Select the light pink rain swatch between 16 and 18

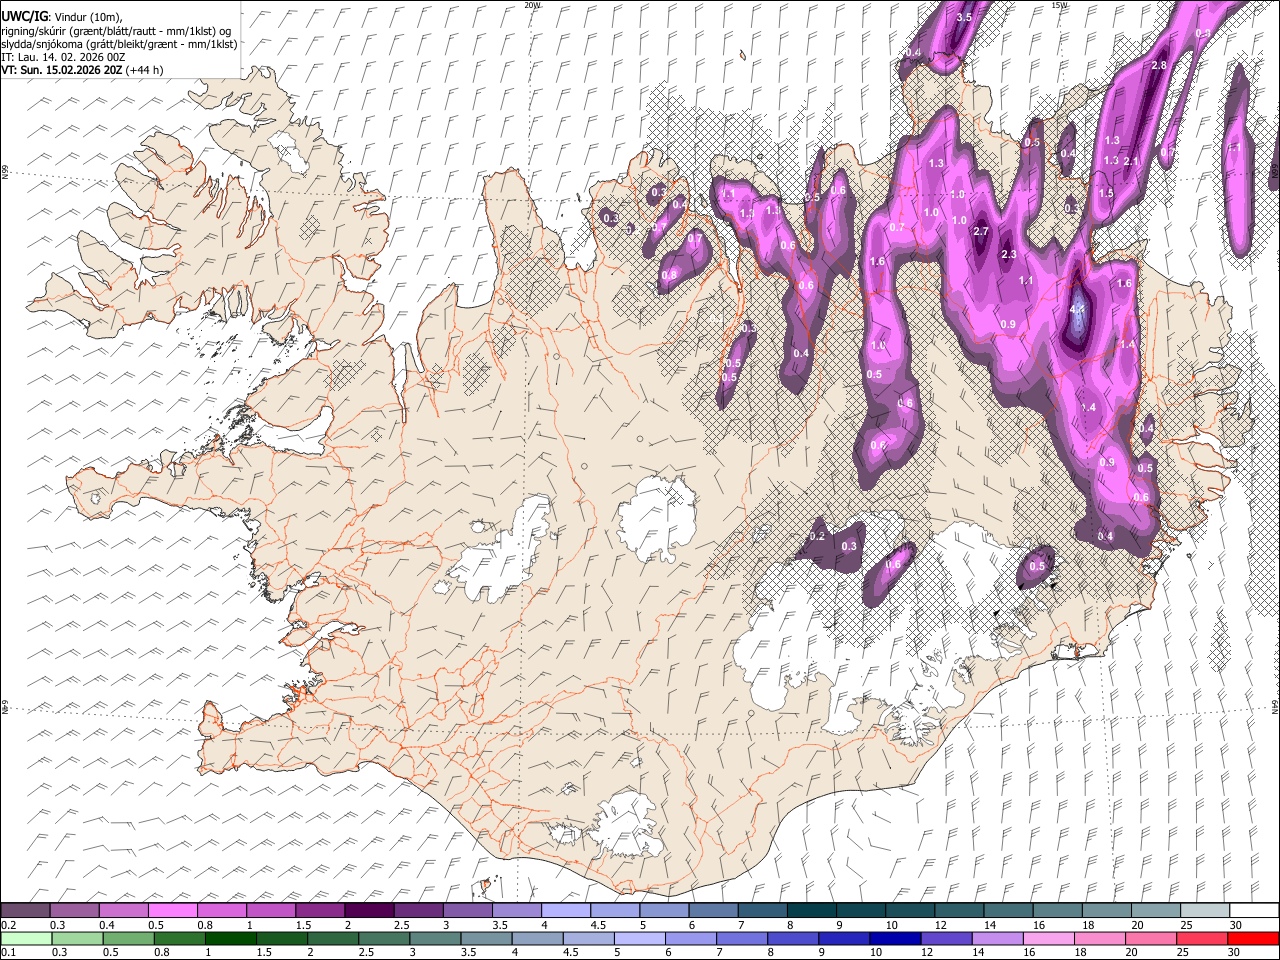(1049, 939)
